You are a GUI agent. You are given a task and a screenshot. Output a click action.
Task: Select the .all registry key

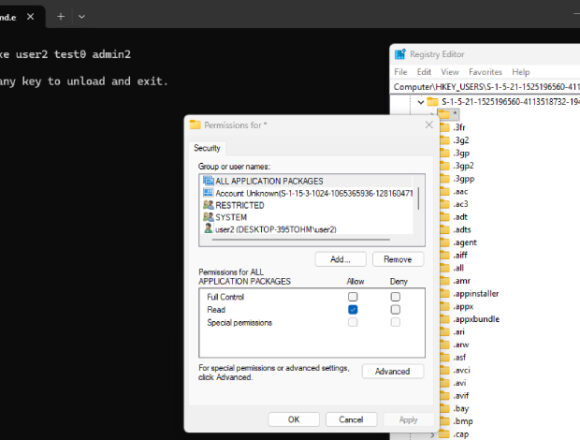click(459, 268)
